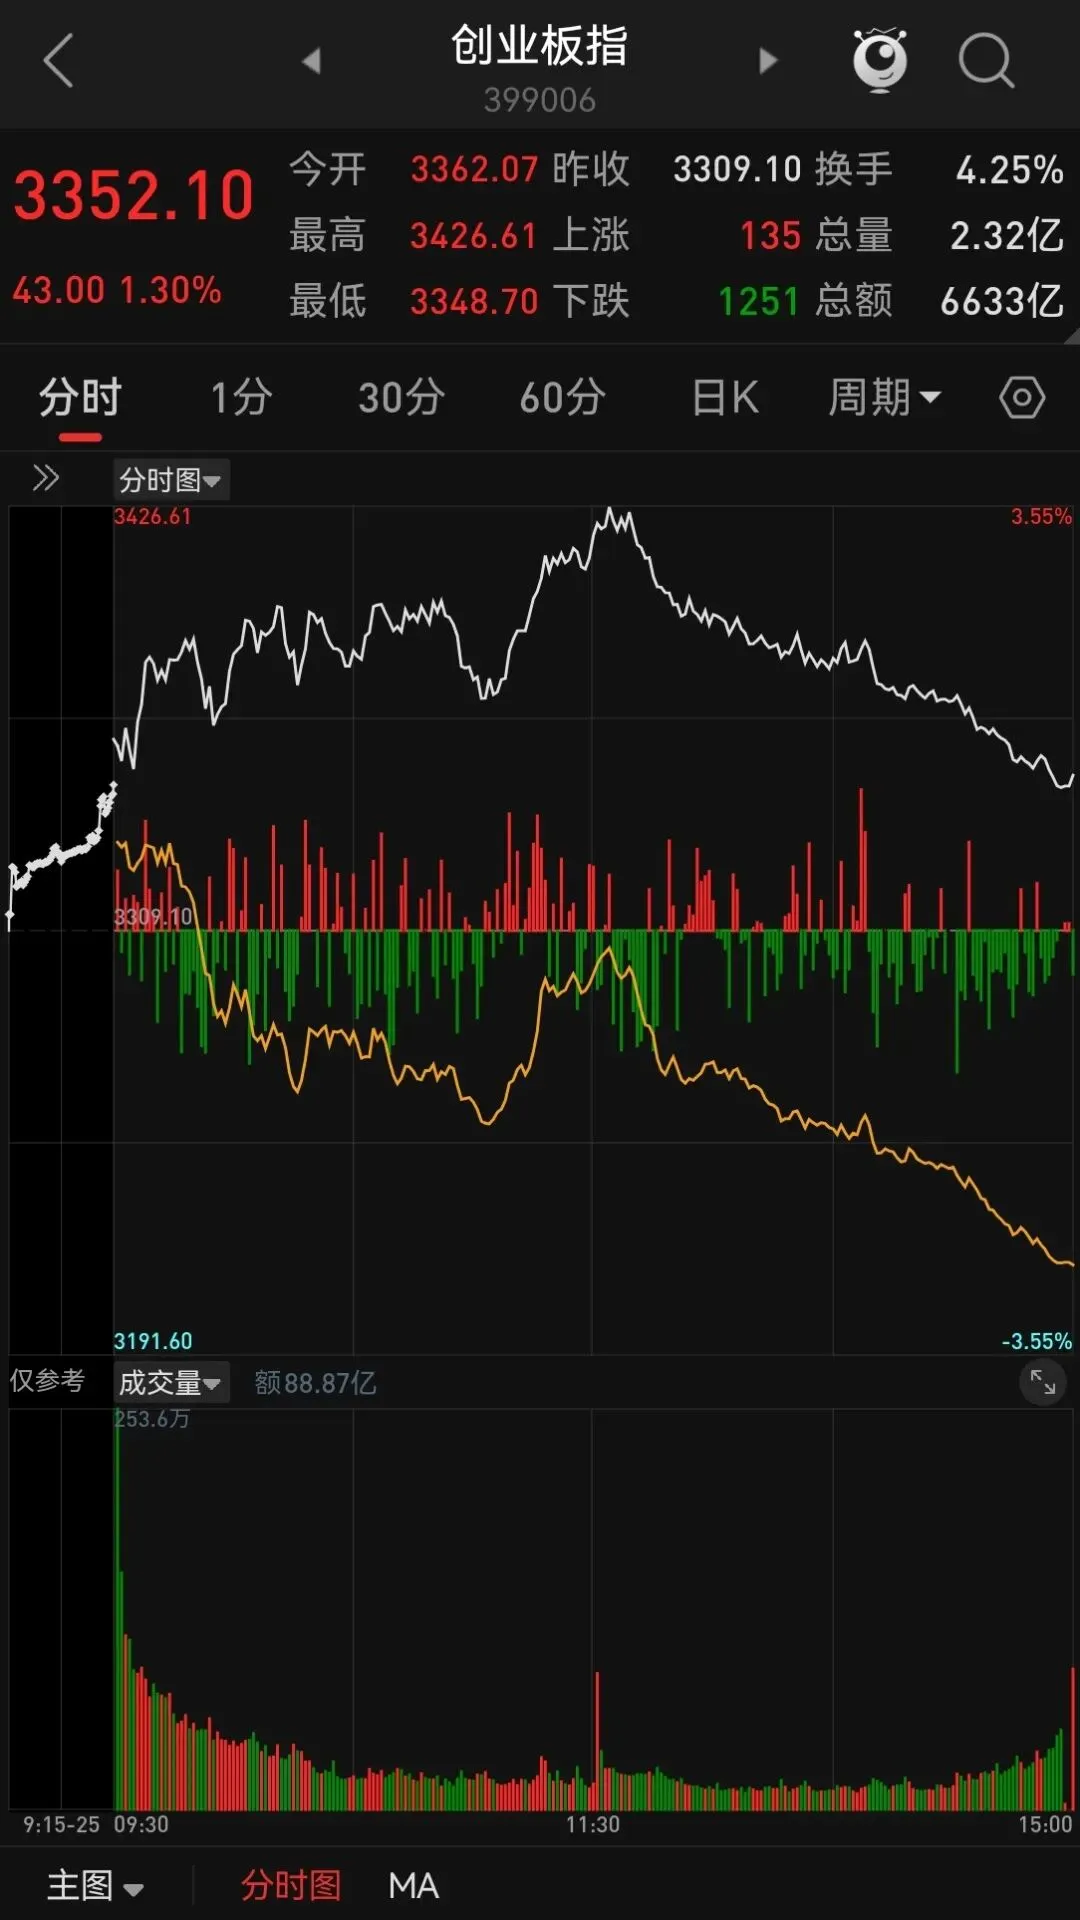The width and height of the screenshot is (1080, 1920).
Task: Open search with the magnifier icon
Action: point(986,61)
